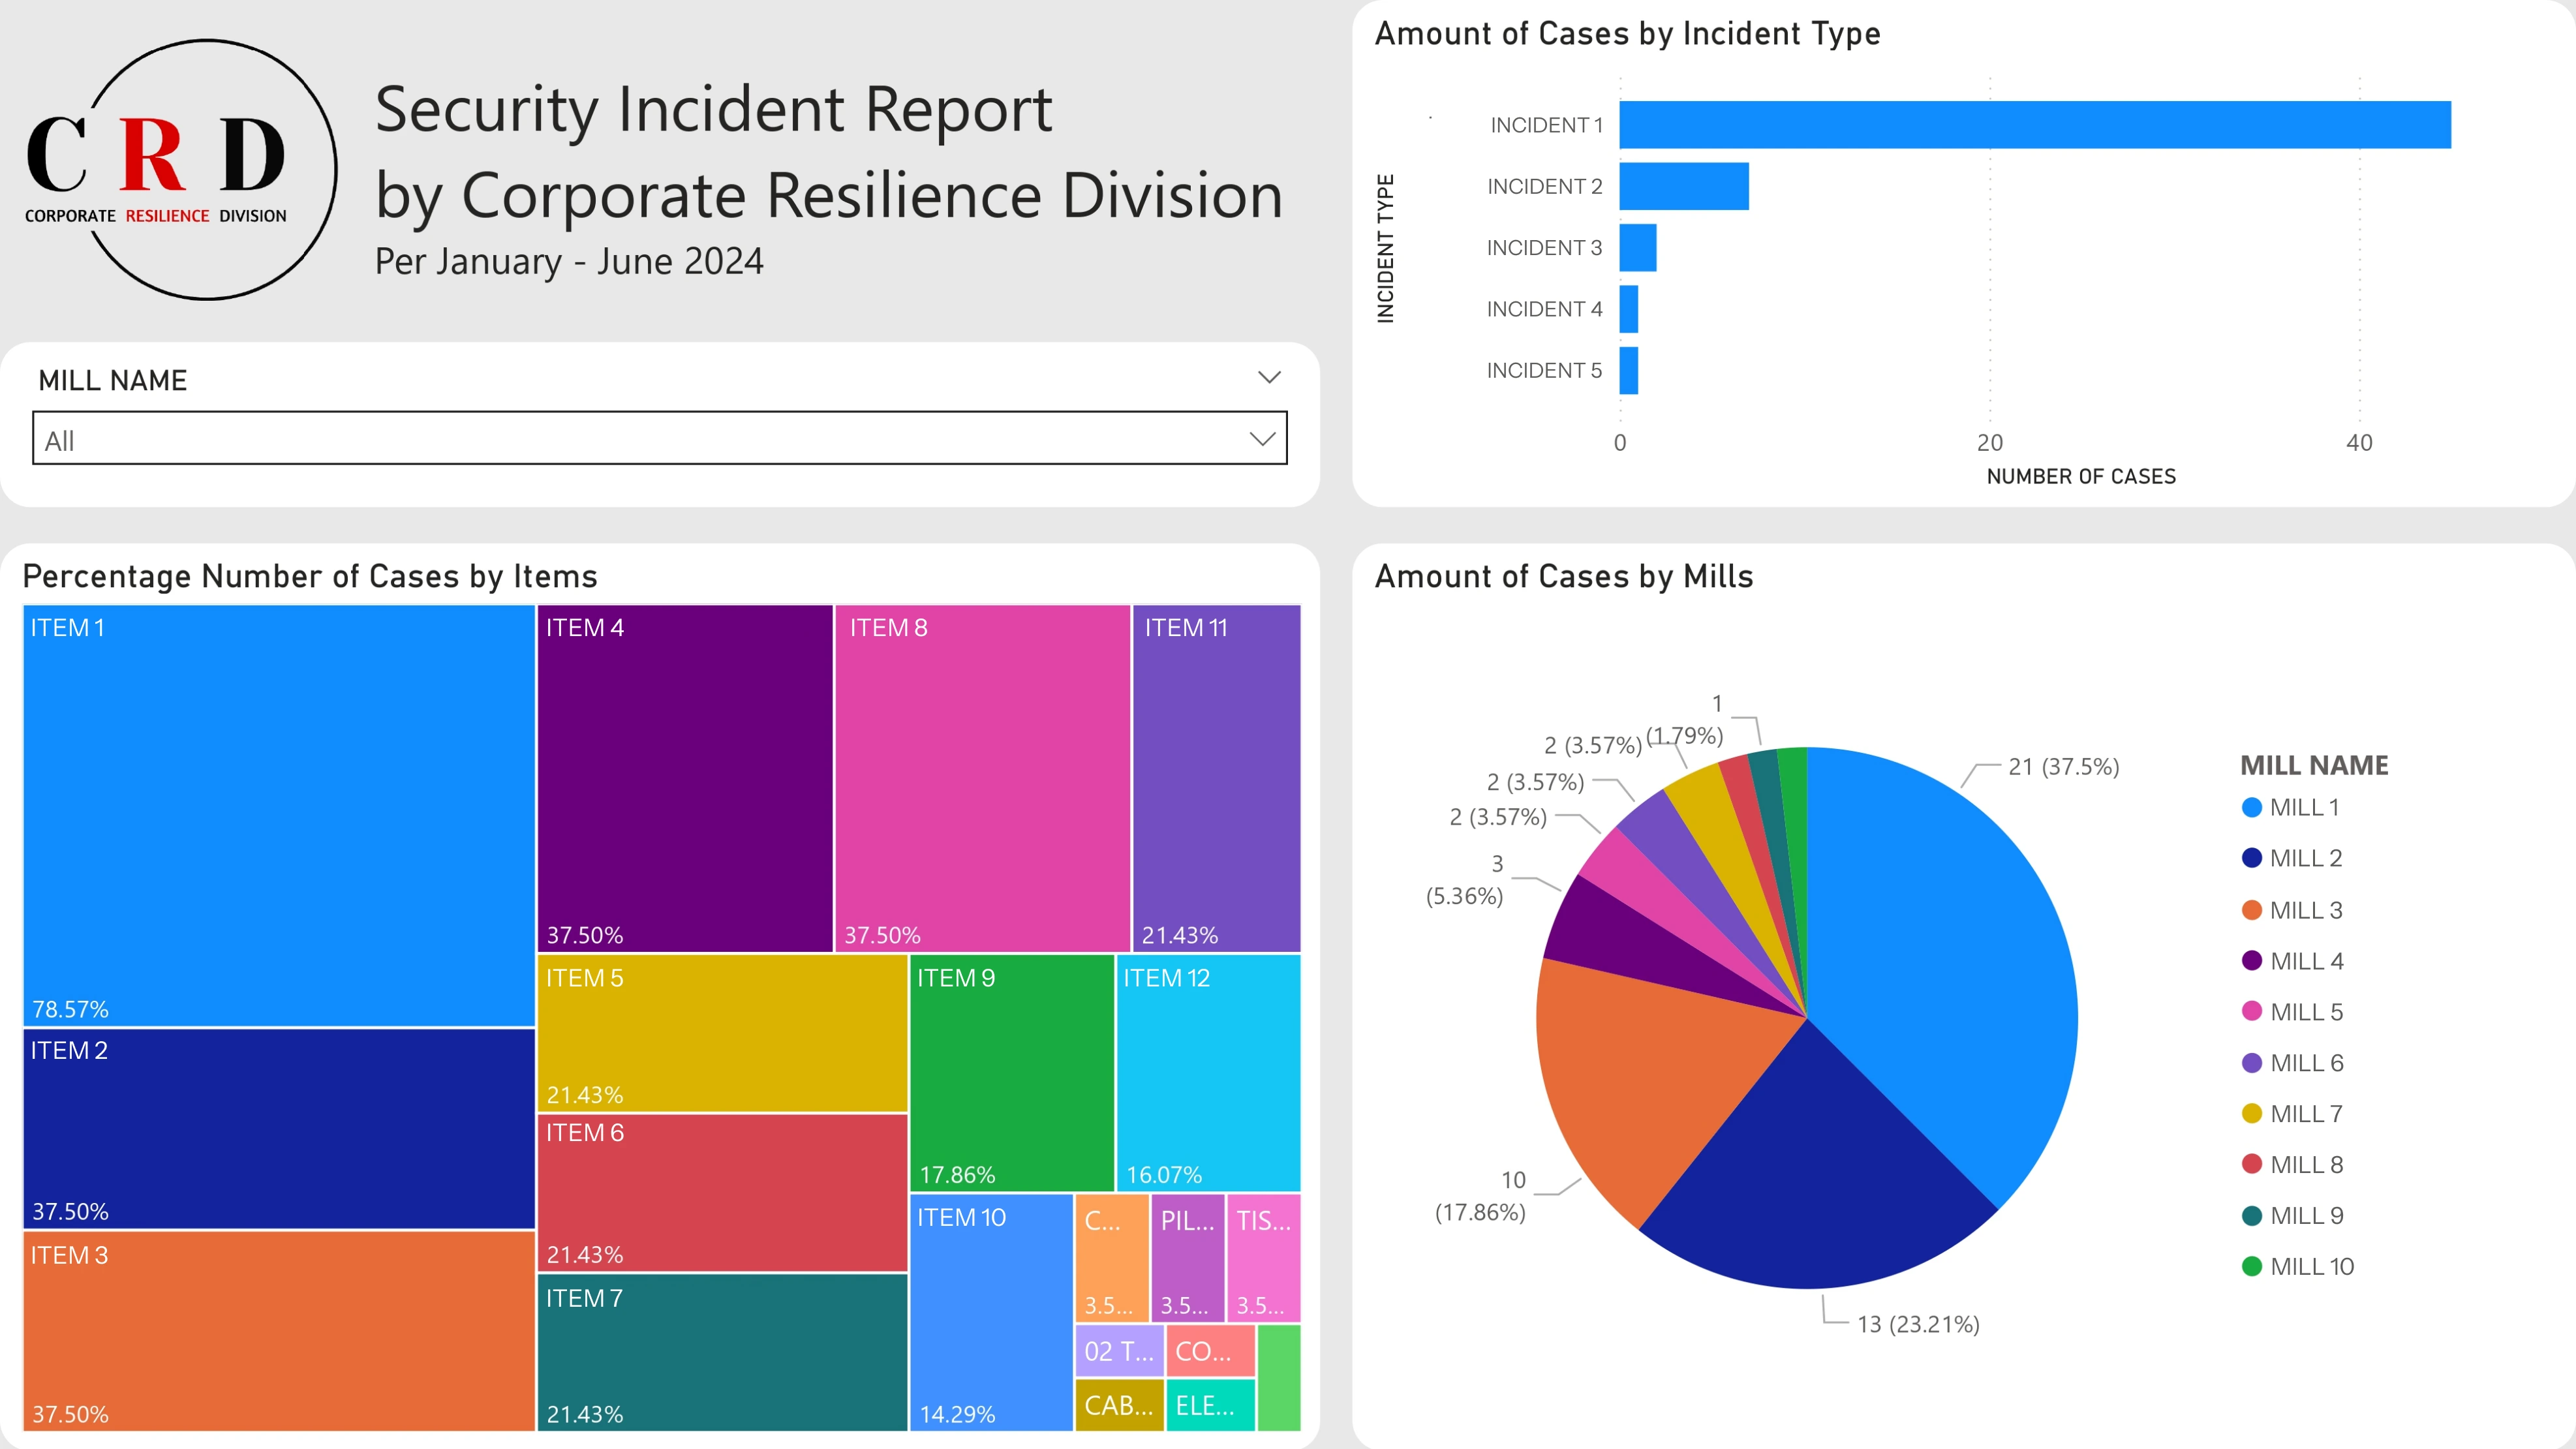The image size is (2576, 1449).
Task: Click the ITEM 8 pink tile
Action: click(982, 778)
